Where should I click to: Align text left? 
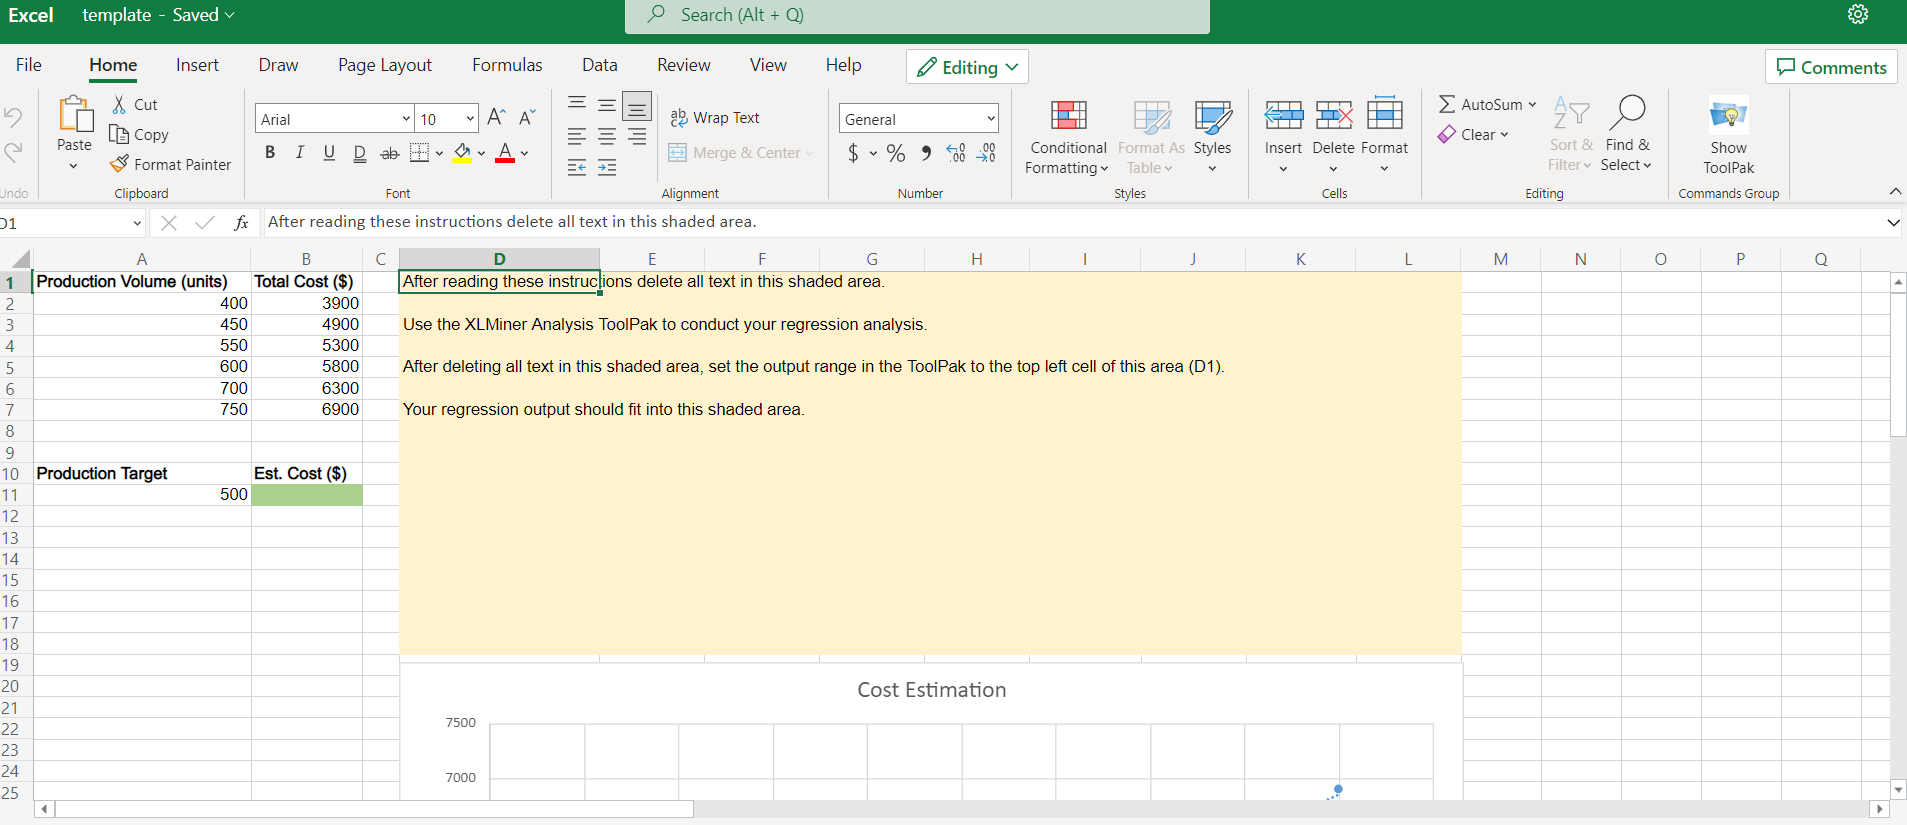577,136
